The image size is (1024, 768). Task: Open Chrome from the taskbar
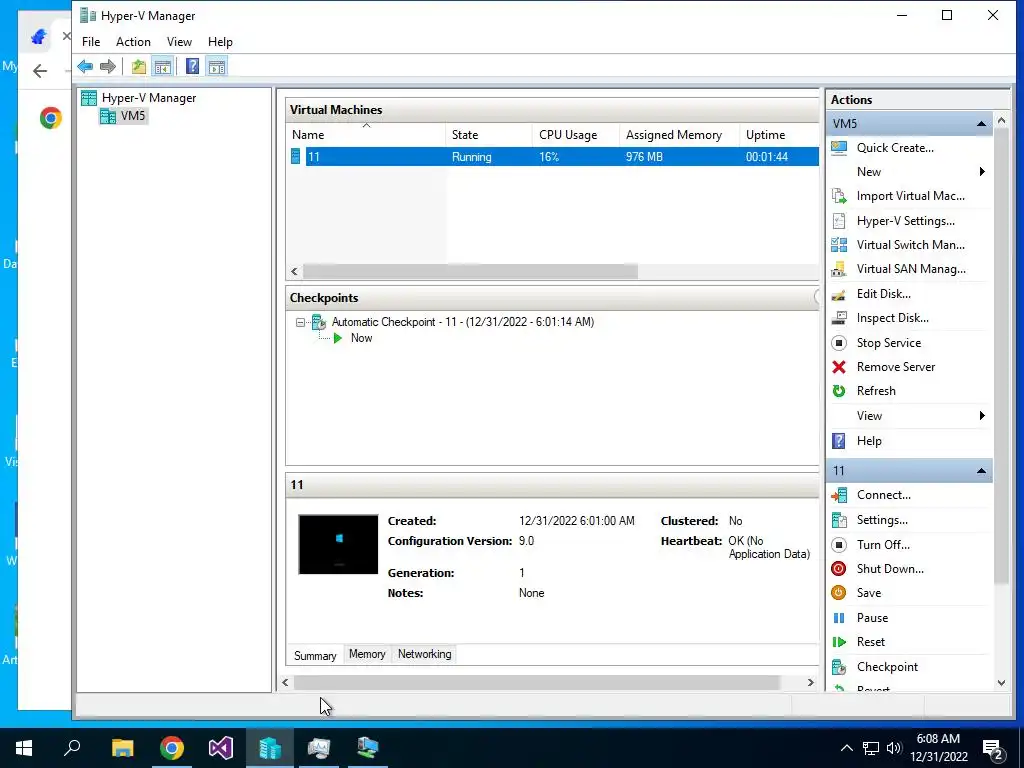172,748
